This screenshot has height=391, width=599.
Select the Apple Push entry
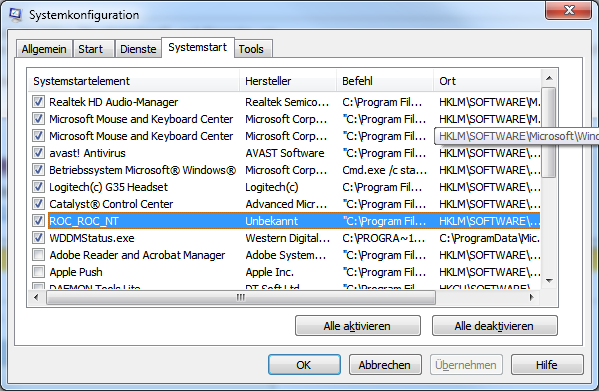[x=76, y=272]
